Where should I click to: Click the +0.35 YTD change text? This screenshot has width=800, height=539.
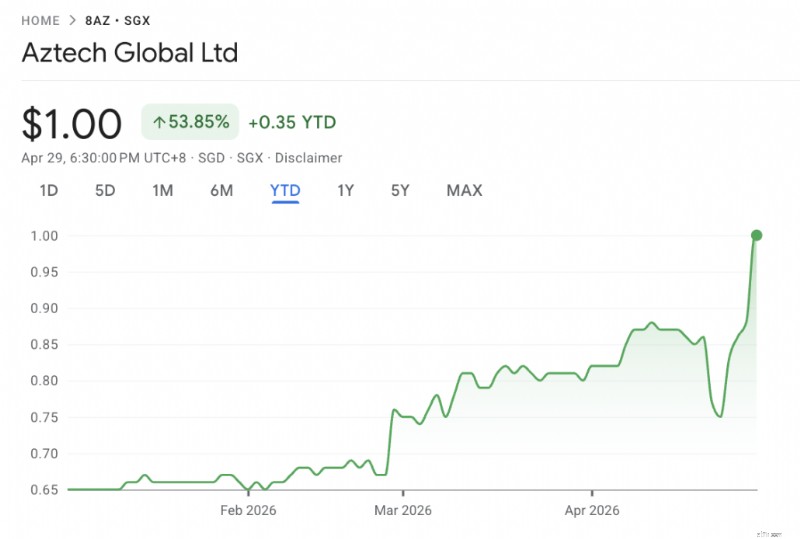pos(292,122)
